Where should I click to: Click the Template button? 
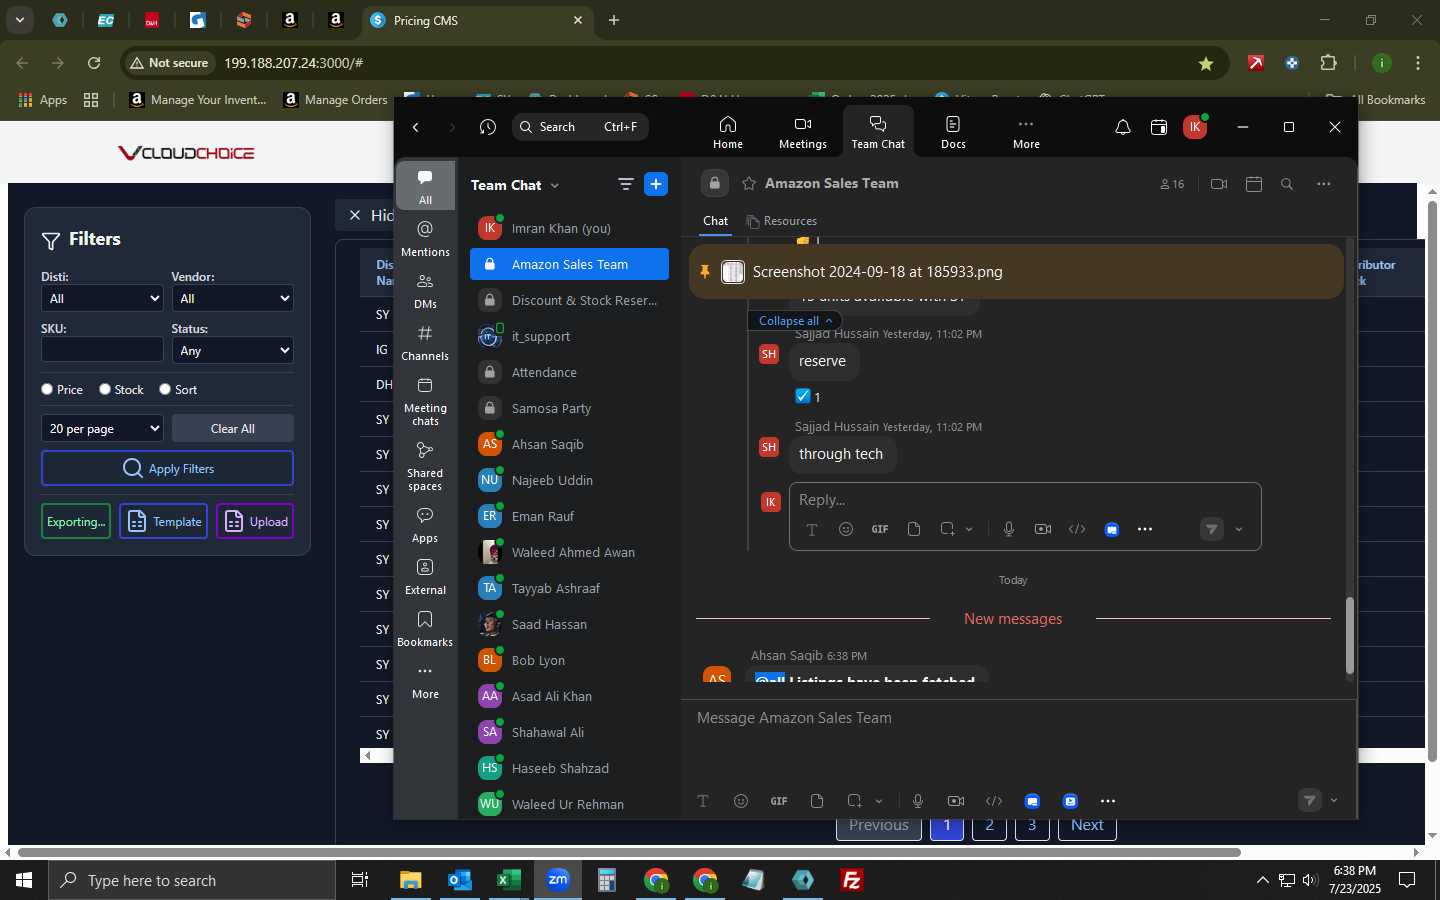163,521
